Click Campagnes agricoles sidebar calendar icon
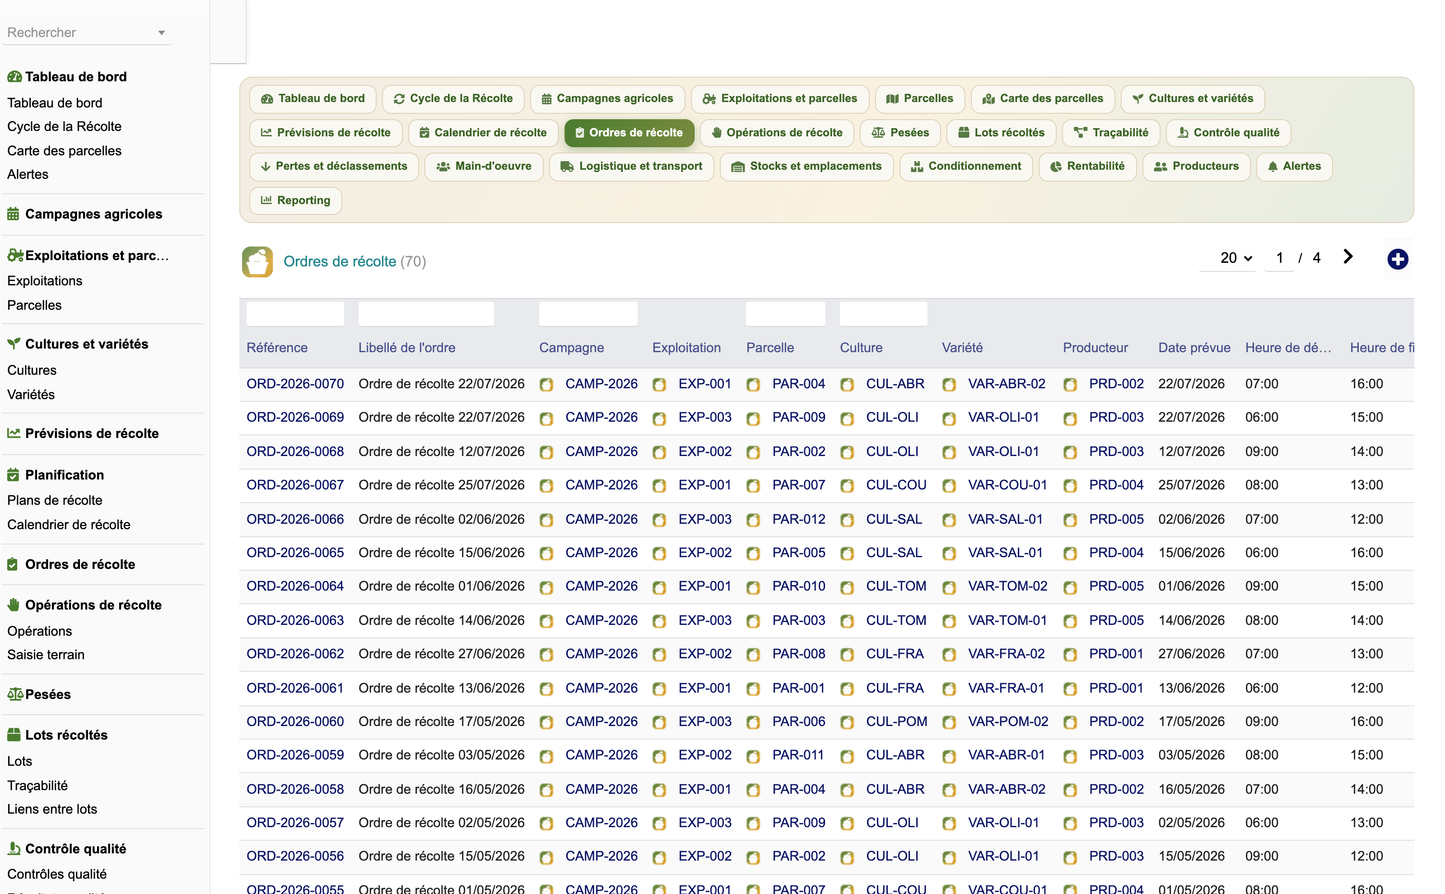The image size is (1445, 894). pos(13,214)
